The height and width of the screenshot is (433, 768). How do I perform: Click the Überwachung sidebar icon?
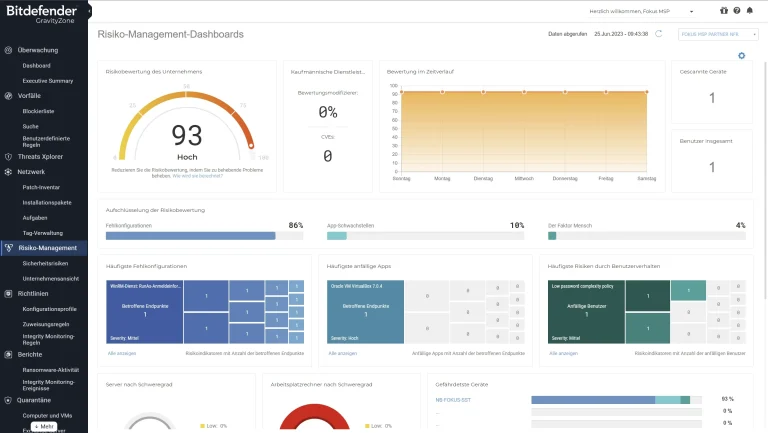tap(8, 50)
